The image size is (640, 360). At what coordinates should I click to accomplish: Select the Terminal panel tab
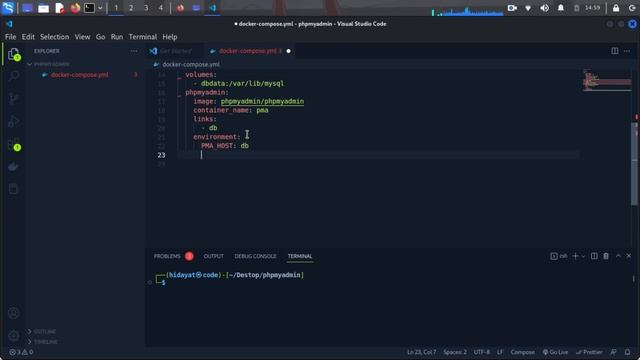[x=300, y=256]
